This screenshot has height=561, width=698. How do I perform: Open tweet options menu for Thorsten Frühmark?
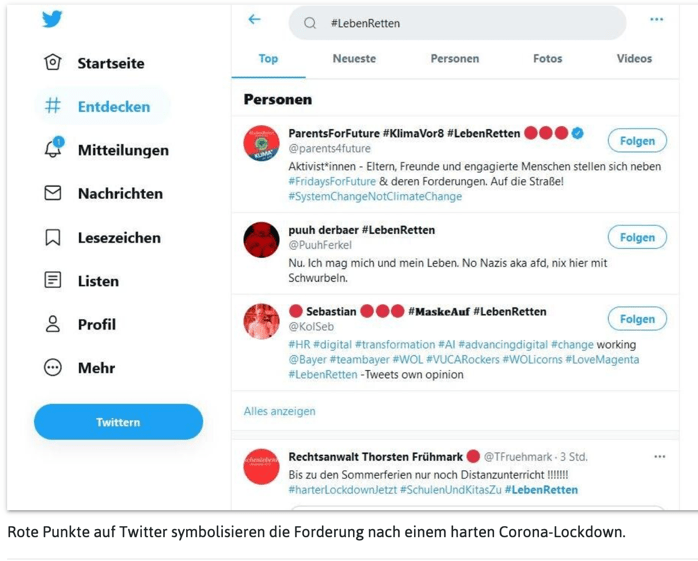point(659,457)
